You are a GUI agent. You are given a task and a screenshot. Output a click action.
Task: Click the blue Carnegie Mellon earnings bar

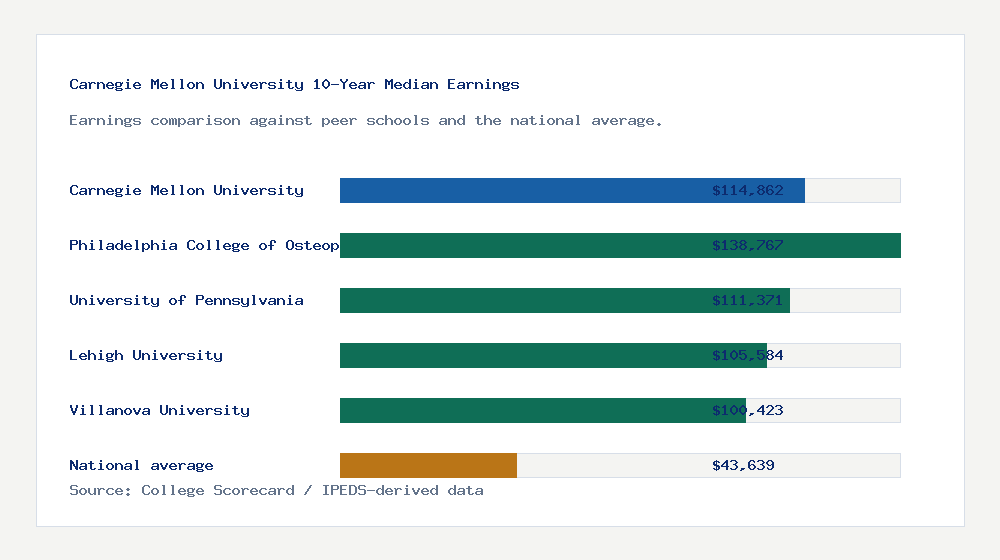(x=572, y=191)
